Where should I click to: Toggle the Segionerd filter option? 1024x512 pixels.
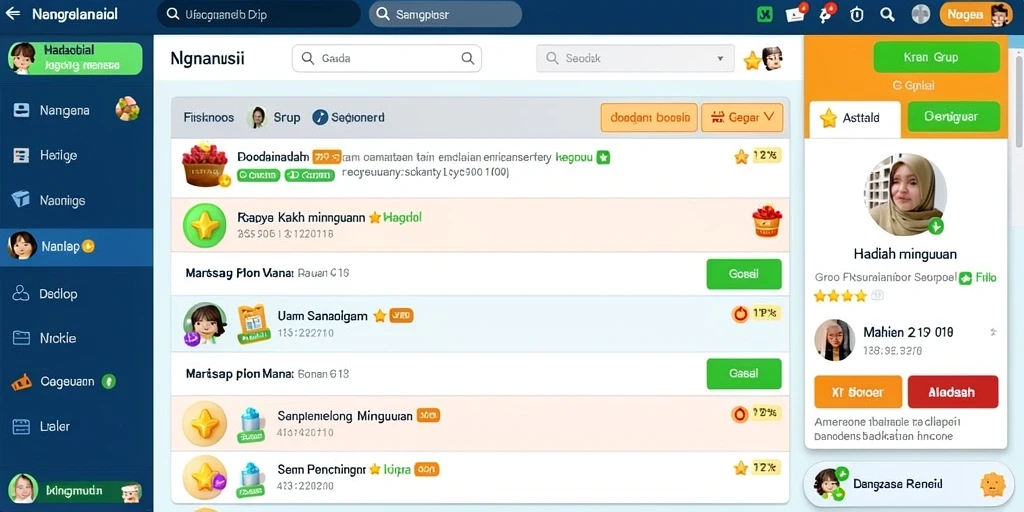(348, 118)
